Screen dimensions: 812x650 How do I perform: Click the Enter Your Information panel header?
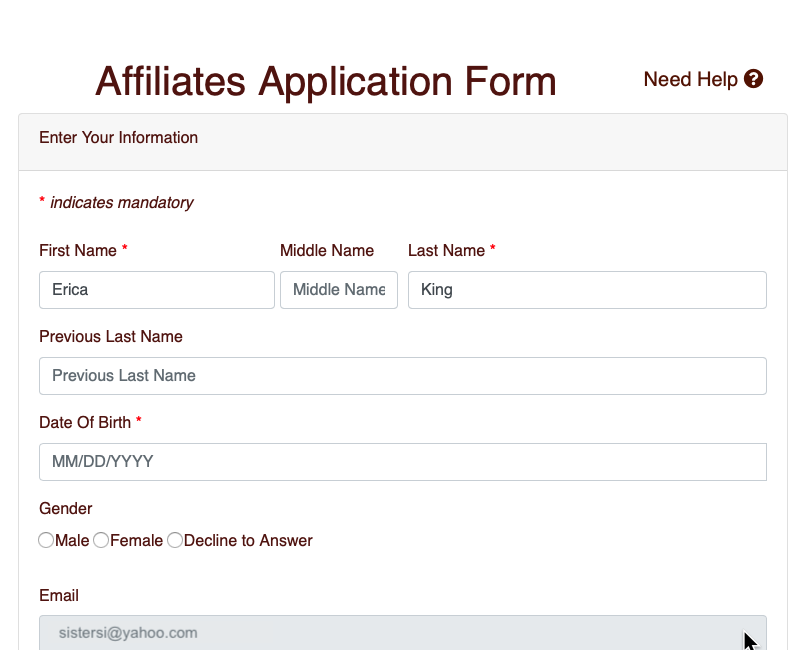tap(118, 138)
